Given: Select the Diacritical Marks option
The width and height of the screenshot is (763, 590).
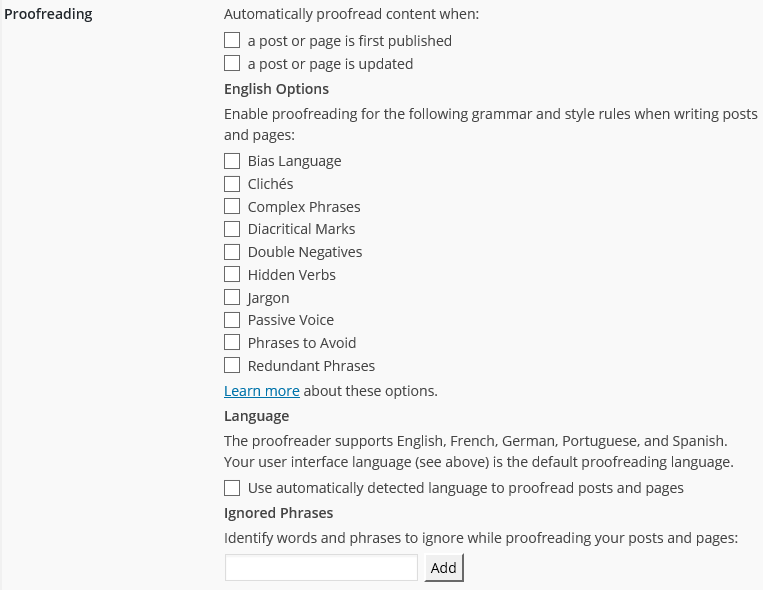Looking at the screenshot, I should pos(232,229).
